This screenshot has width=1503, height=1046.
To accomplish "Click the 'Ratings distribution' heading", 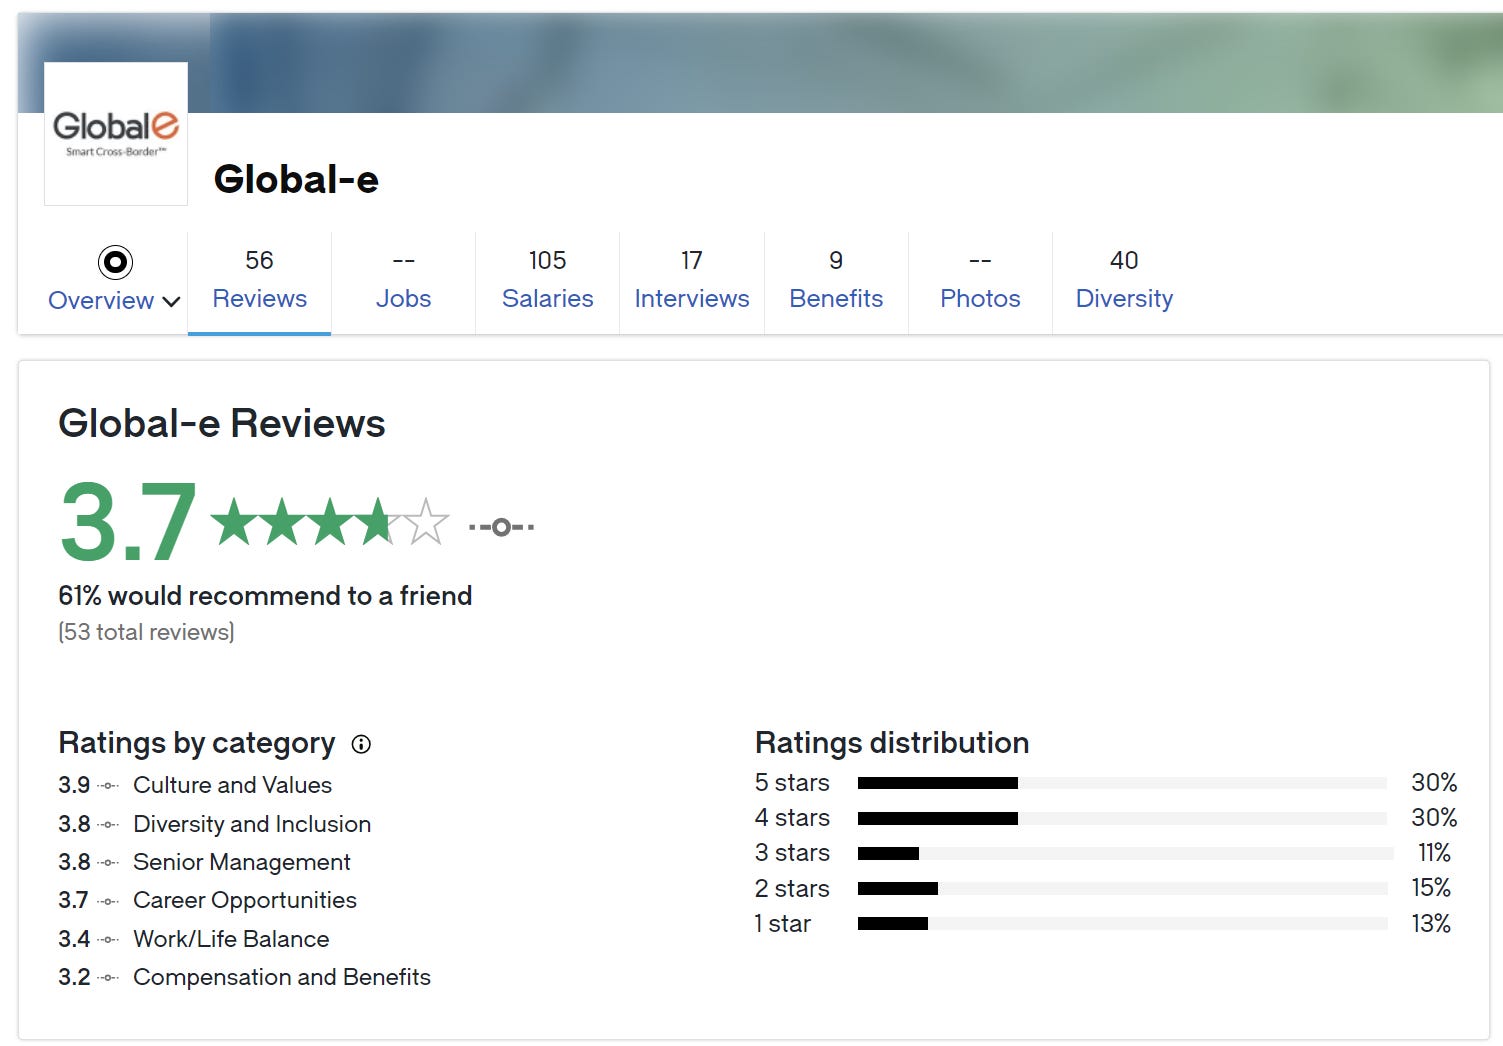I will coord(892,743).
